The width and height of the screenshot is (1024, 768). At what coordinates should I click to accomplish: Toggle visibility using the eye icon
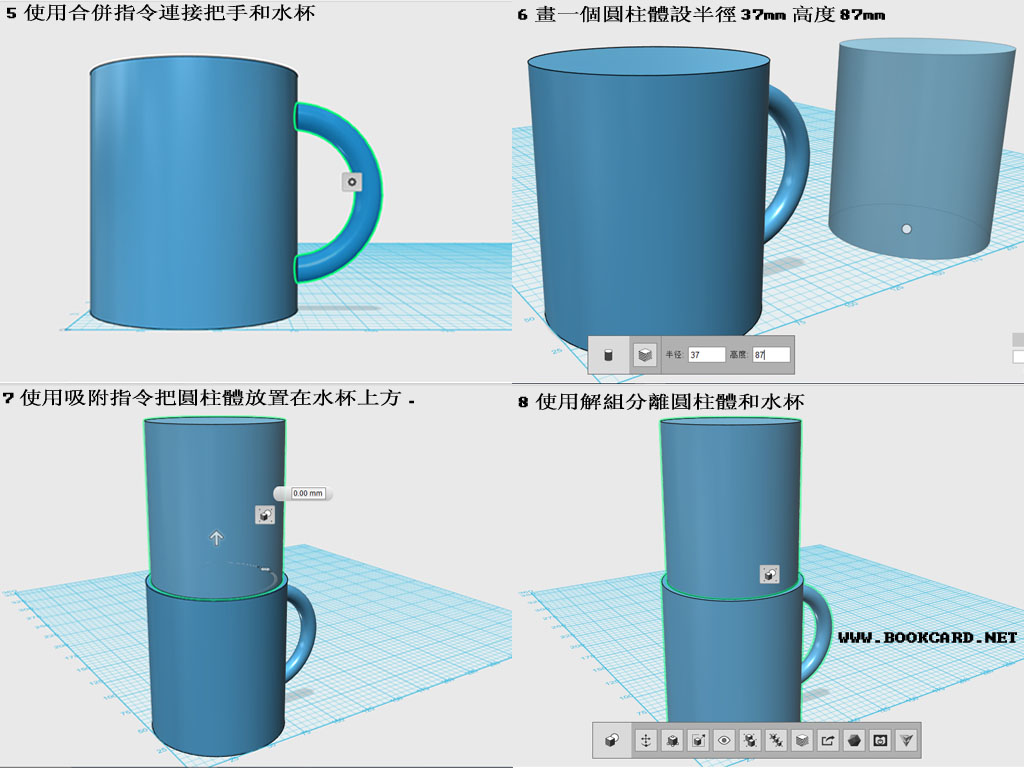coord(723,740)
